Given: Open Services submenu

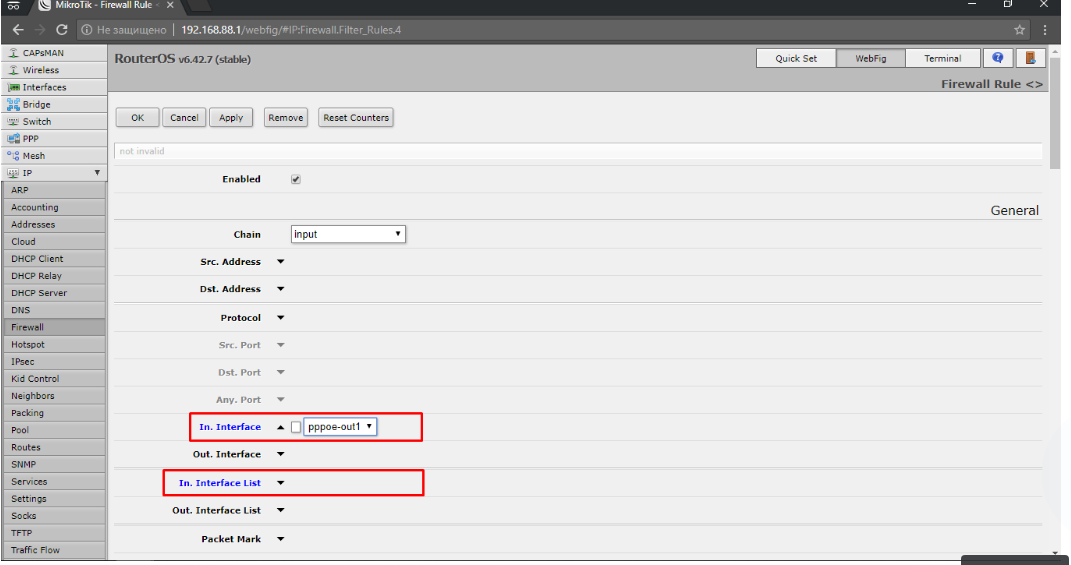Looking at the screenshot, I should click(x=54, y=481).
